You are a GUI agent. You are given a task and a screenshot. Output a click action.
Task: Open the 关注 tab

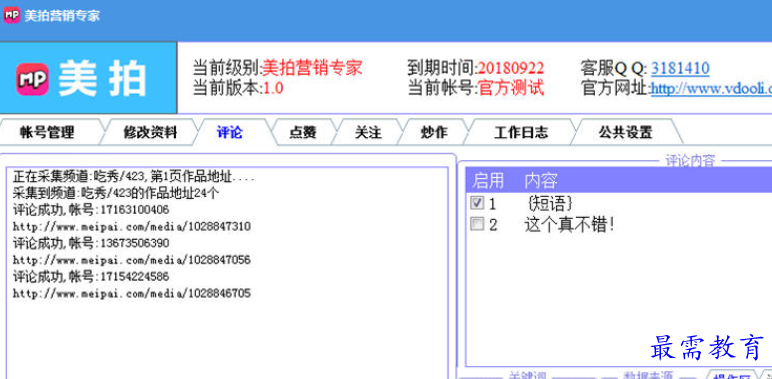[368, 132]
